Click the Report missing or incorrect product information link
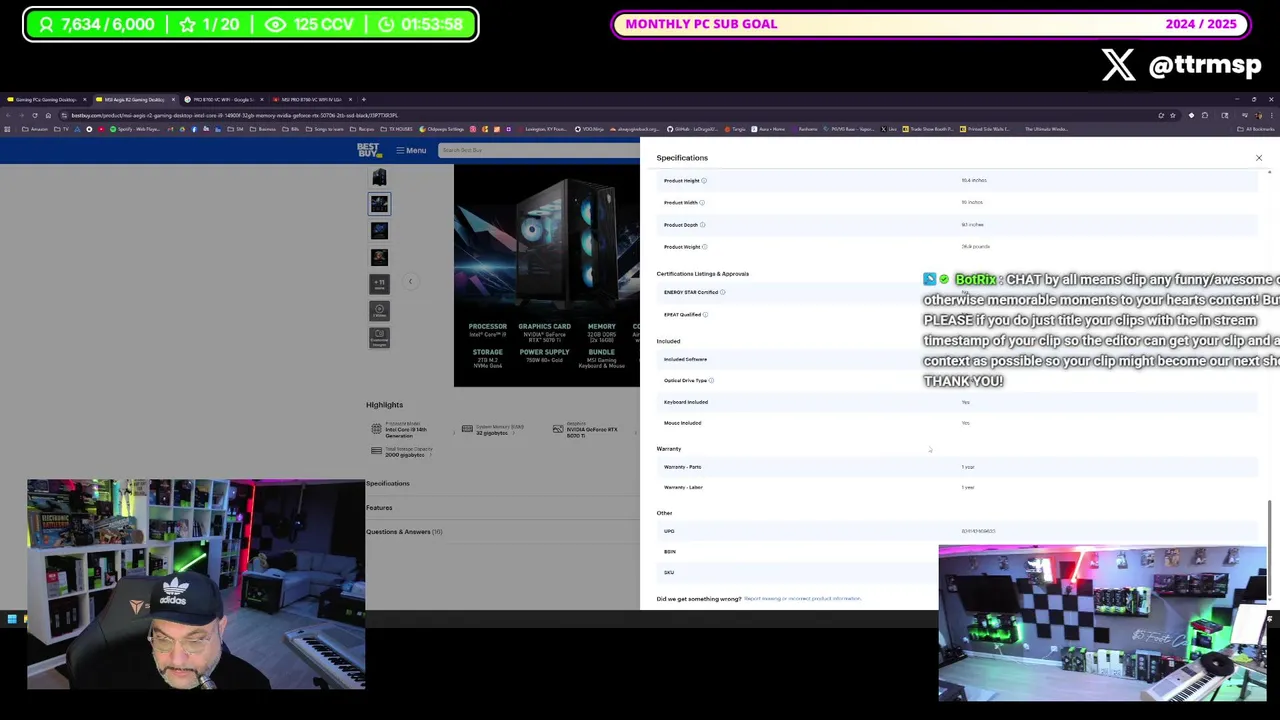1280x720 pixels. pos(802,599)
